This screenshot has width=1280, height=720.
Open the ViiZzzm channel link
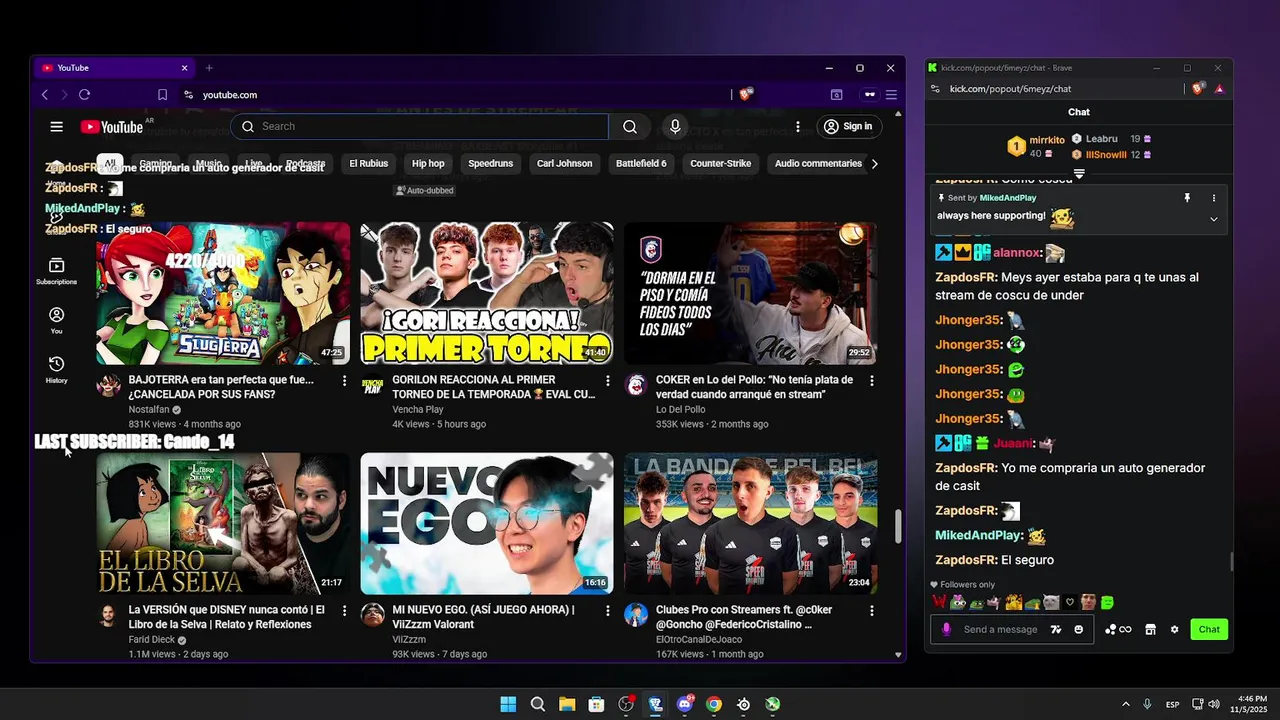(x=409, y=640)
